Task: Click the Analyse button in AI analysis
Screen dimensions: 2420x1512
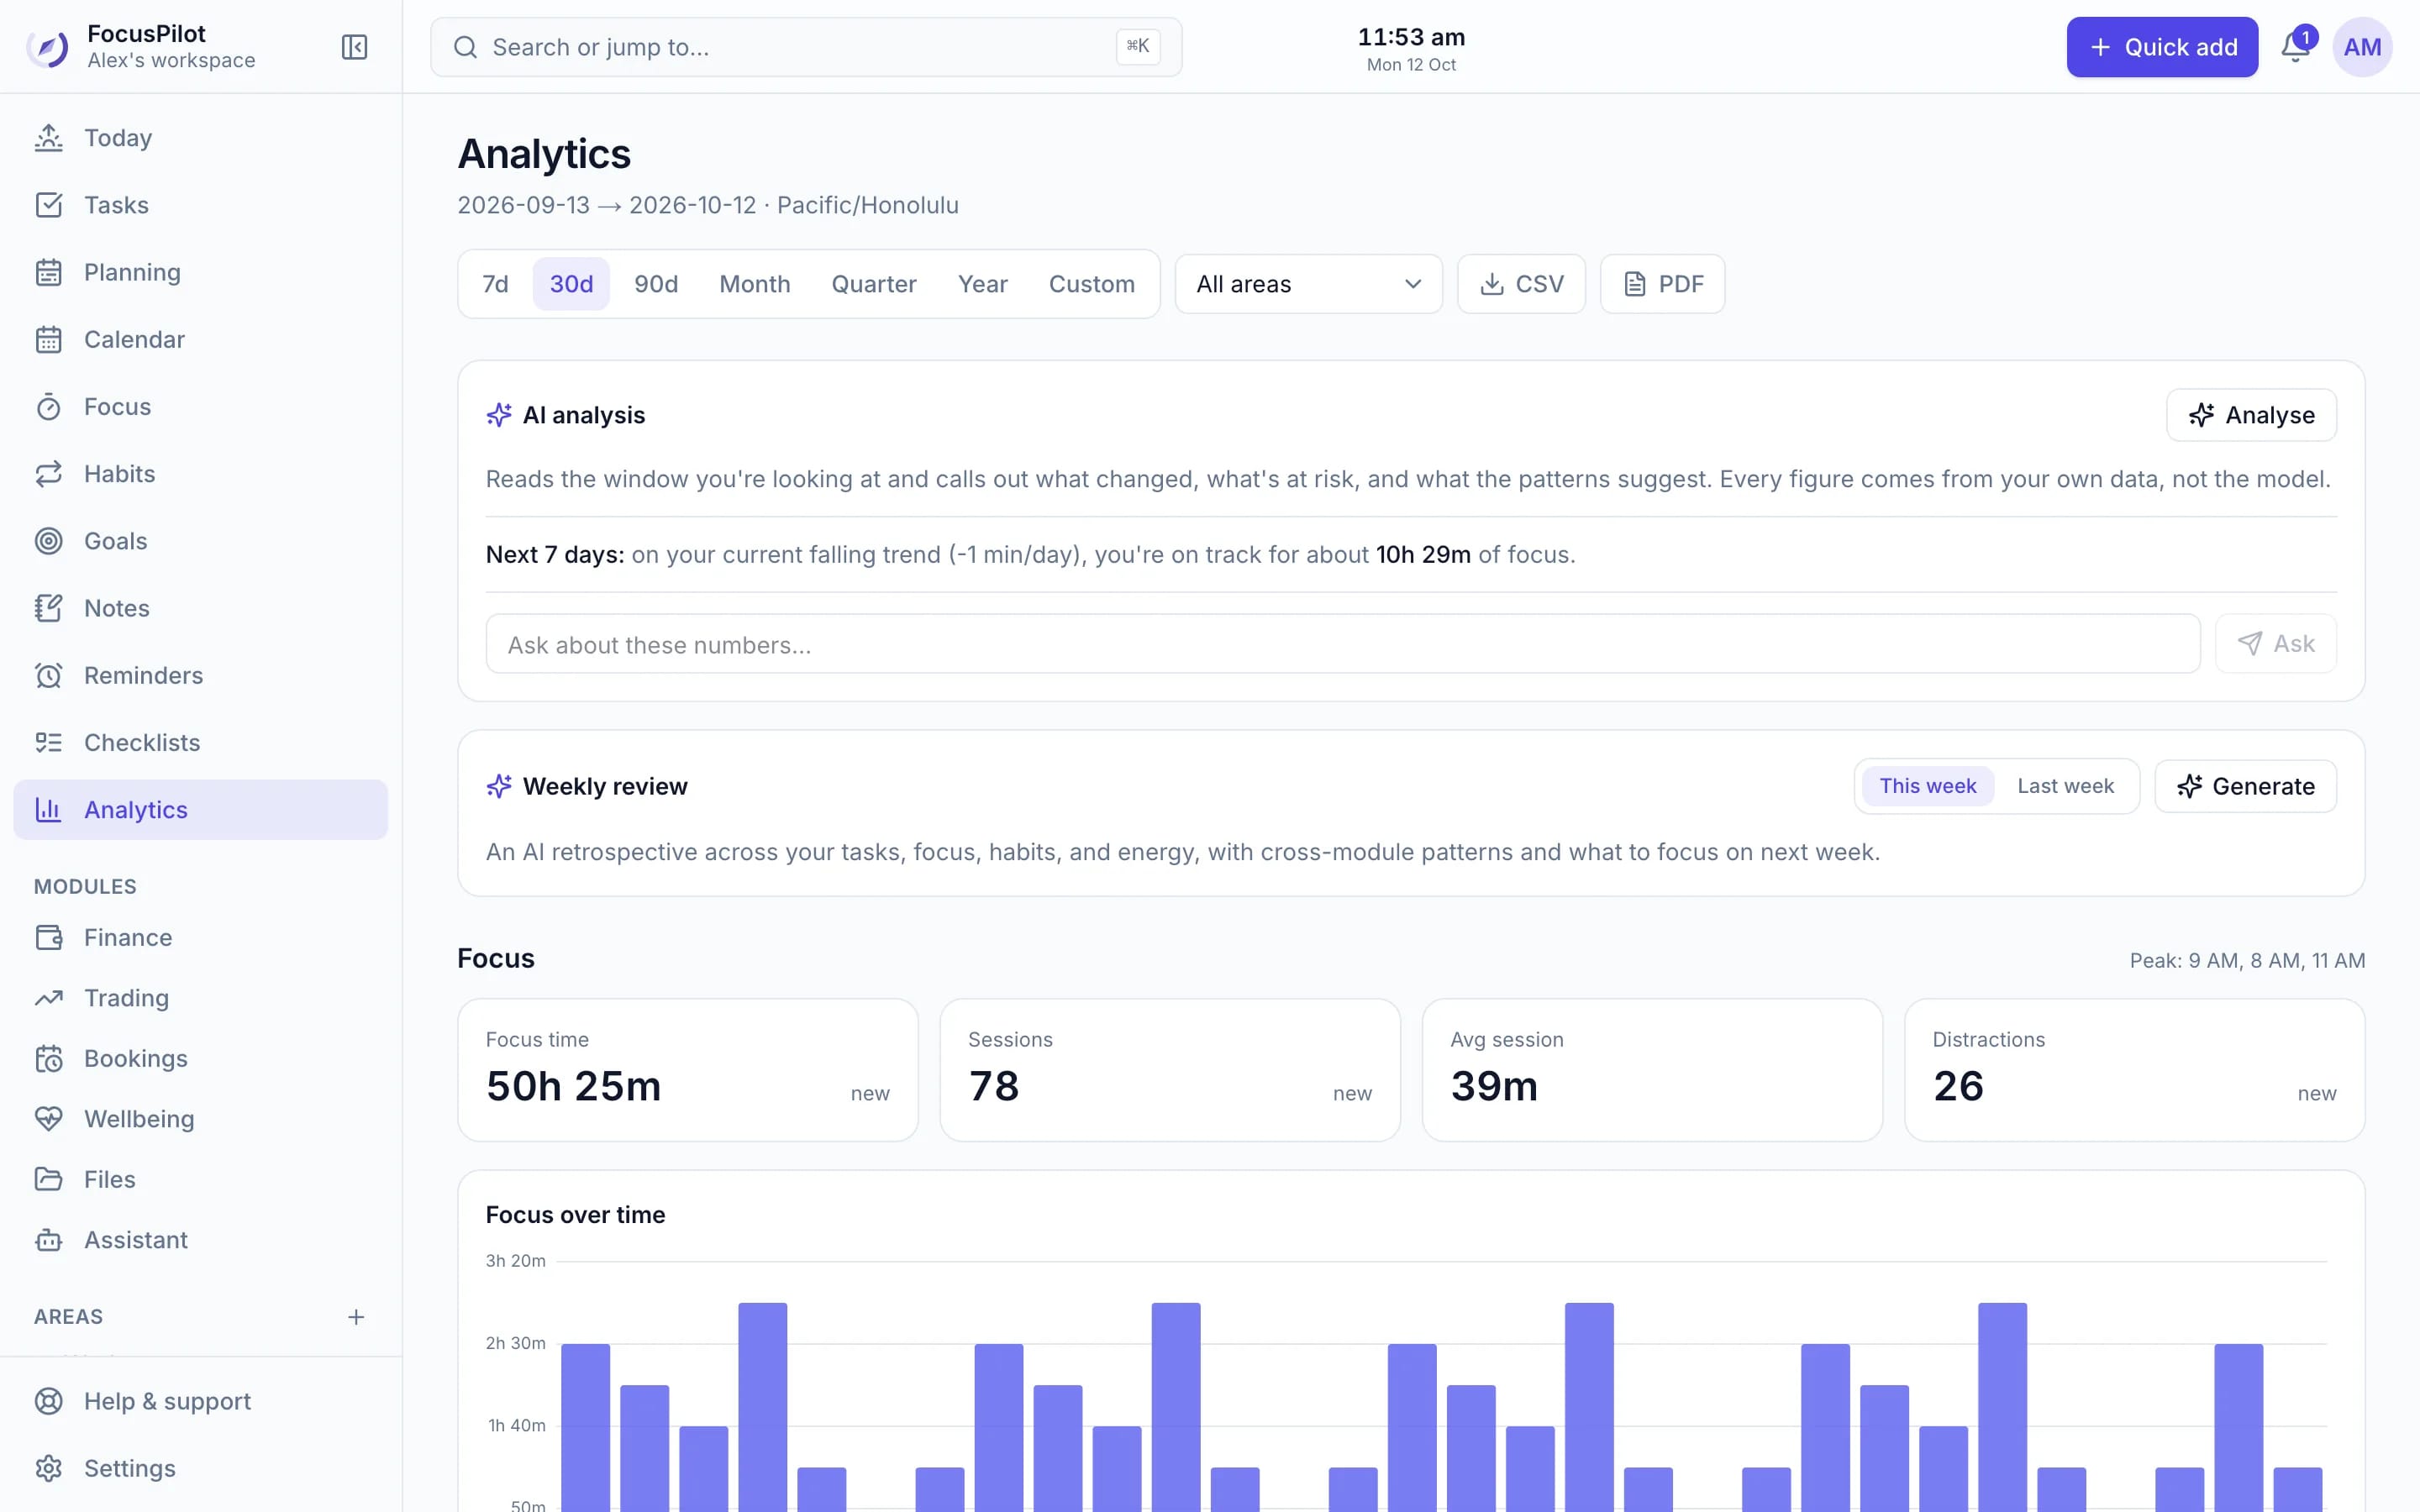Action: [x=2251, y=415]
